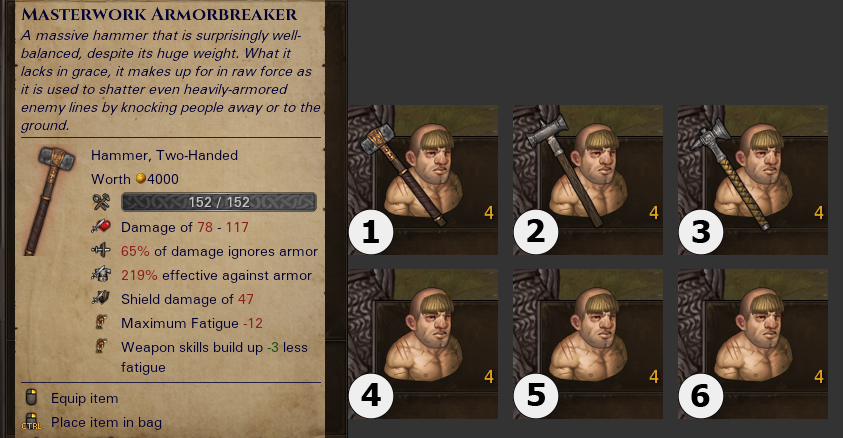Click the Maximum Fatigue icon

[x=101, y=322]
